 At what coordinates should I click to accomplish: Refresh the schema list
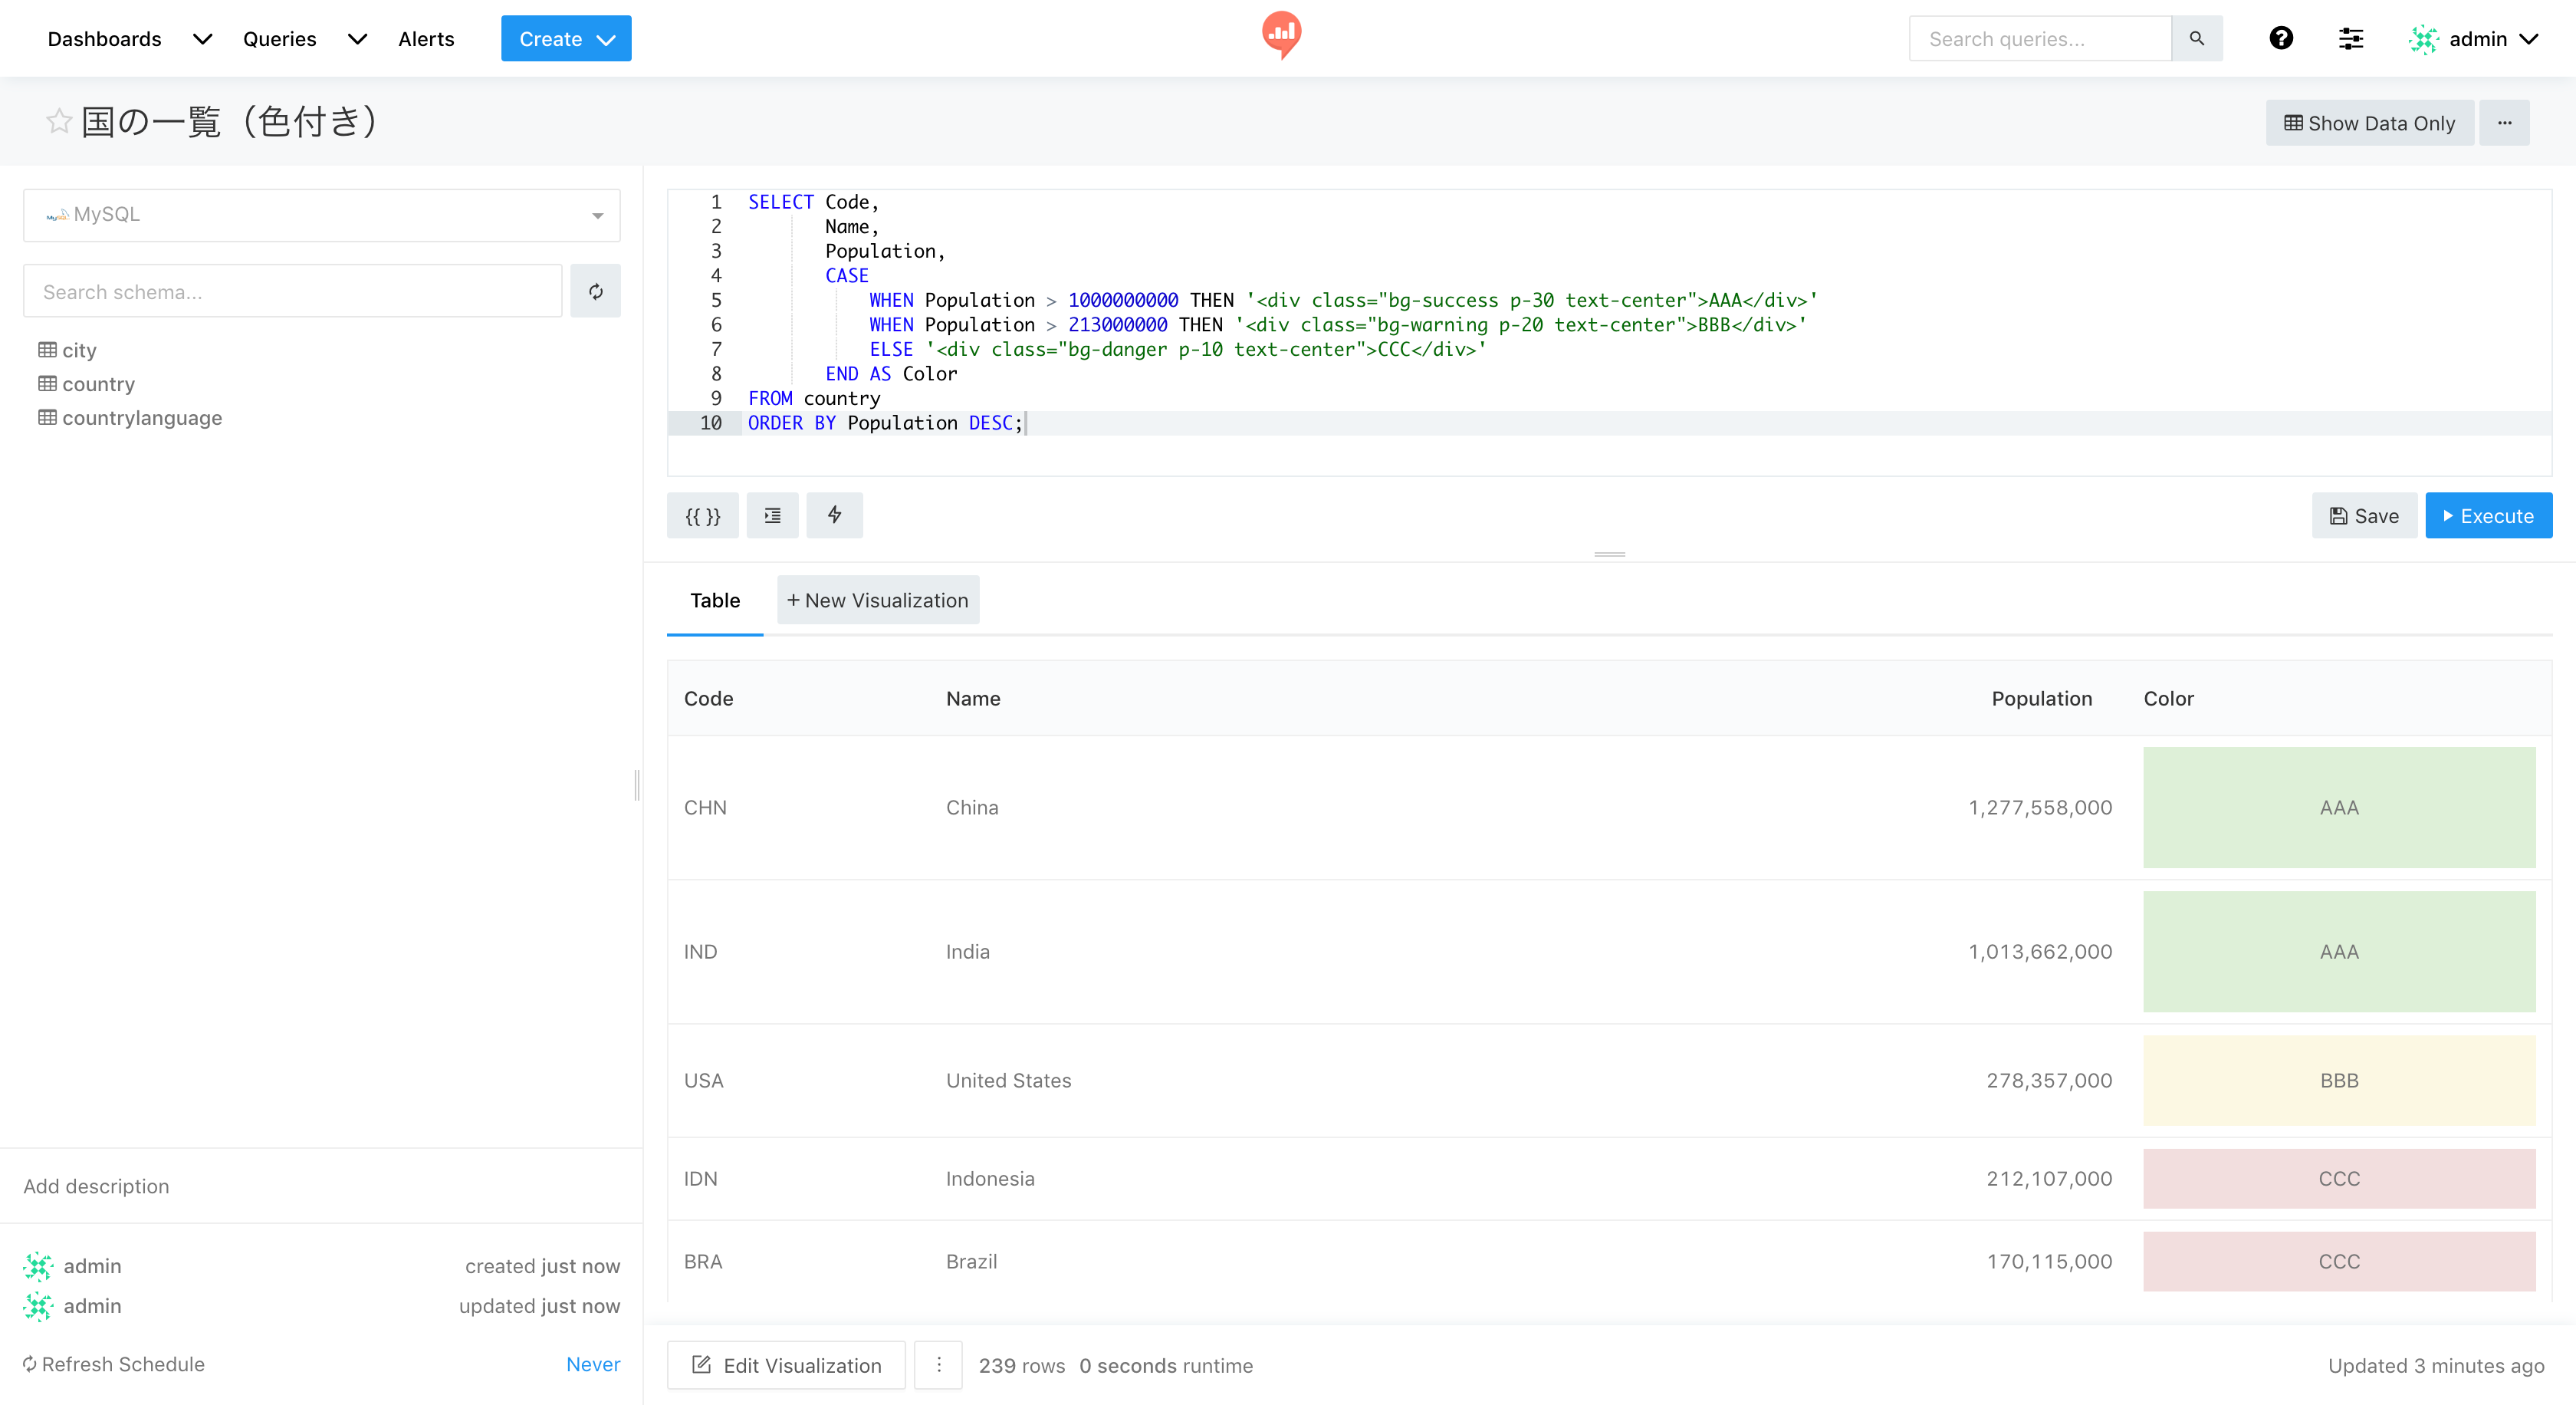click(595, 291)
